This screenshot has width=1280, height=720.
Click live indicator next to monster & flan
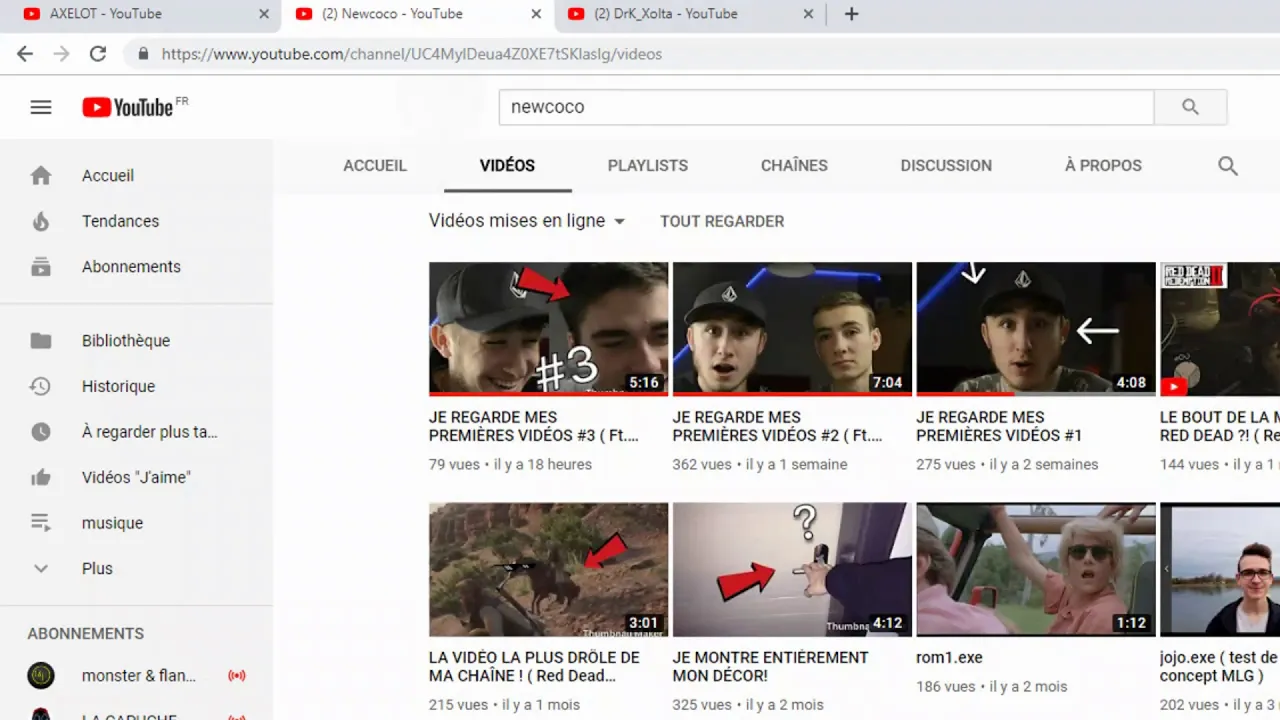237,676
